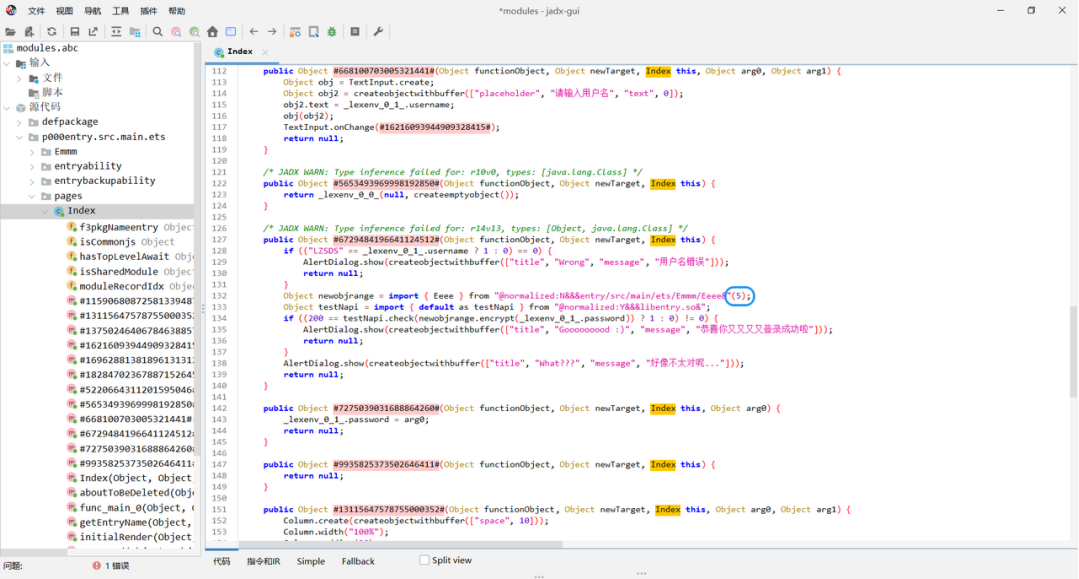Close the Index editor tab
The height and width of the screenshot is (579, 1079).
(265, 52)
